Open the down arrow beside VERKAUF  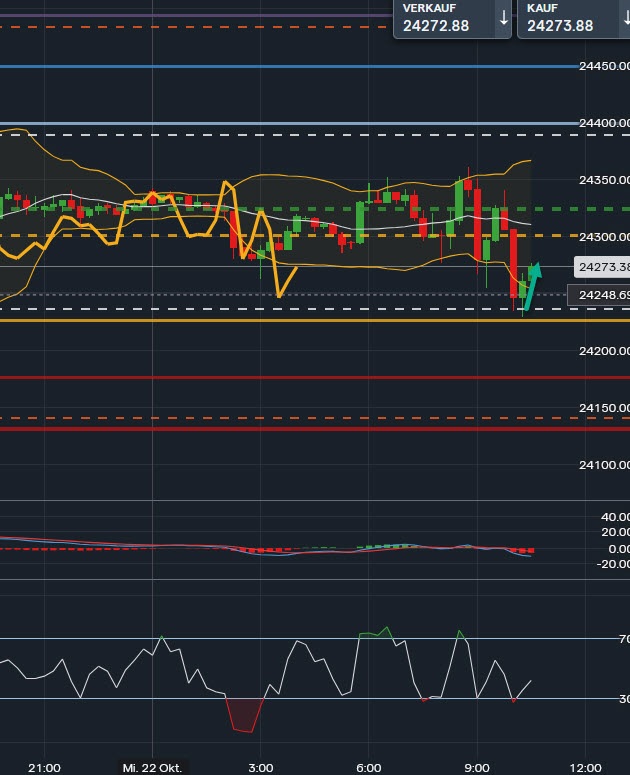[x=502, y=18]
